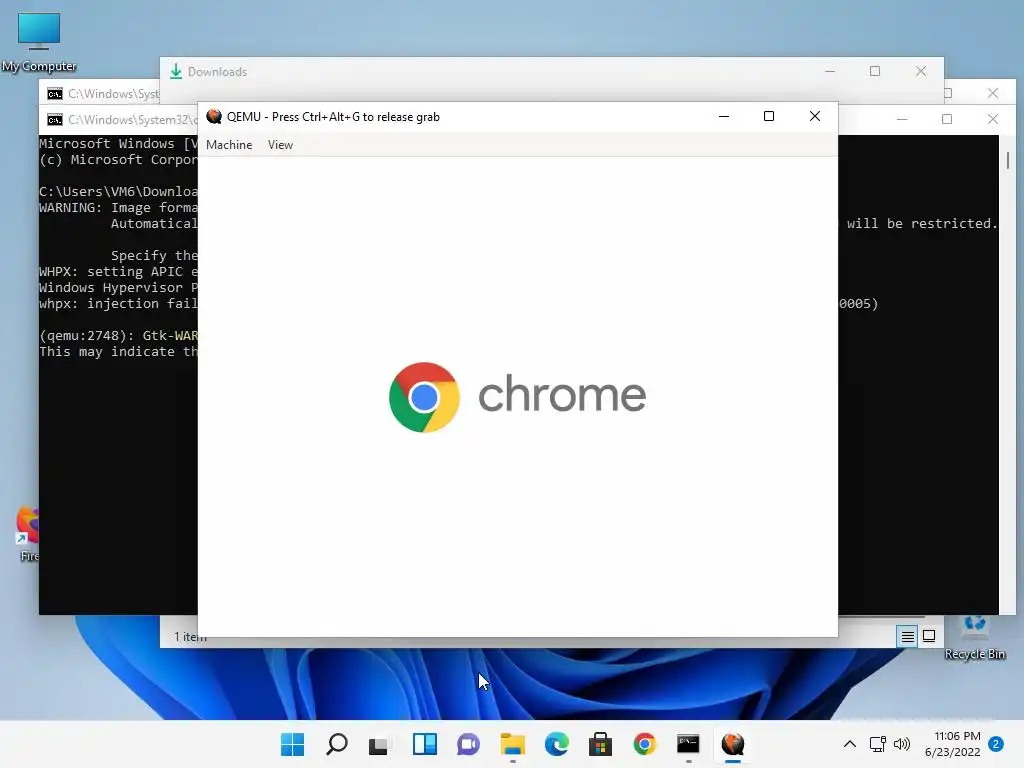
Task: Switch Downloads window to large icons view
Action: click(929, 636)
